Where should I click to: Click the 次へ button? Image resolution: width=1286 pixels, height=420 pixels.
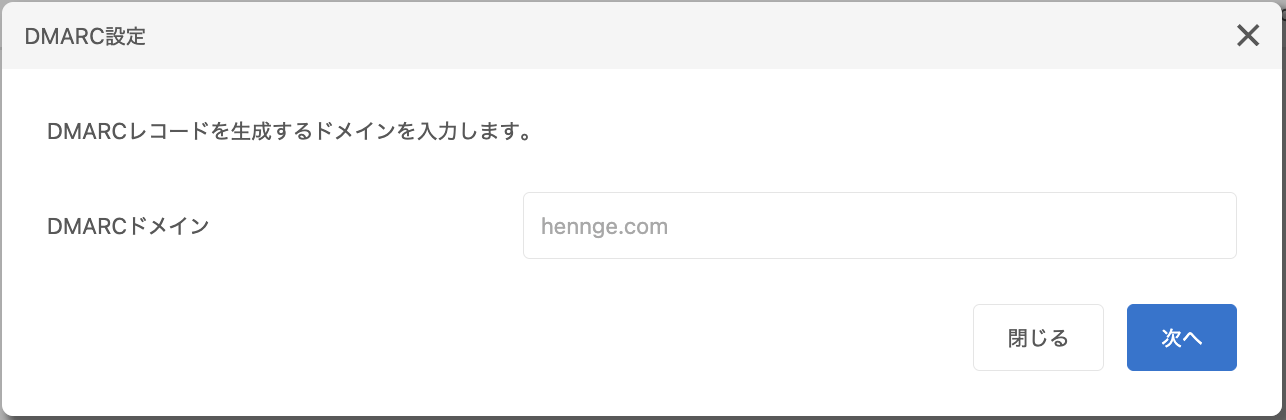pyautogui.click(x=1182, y=338)
